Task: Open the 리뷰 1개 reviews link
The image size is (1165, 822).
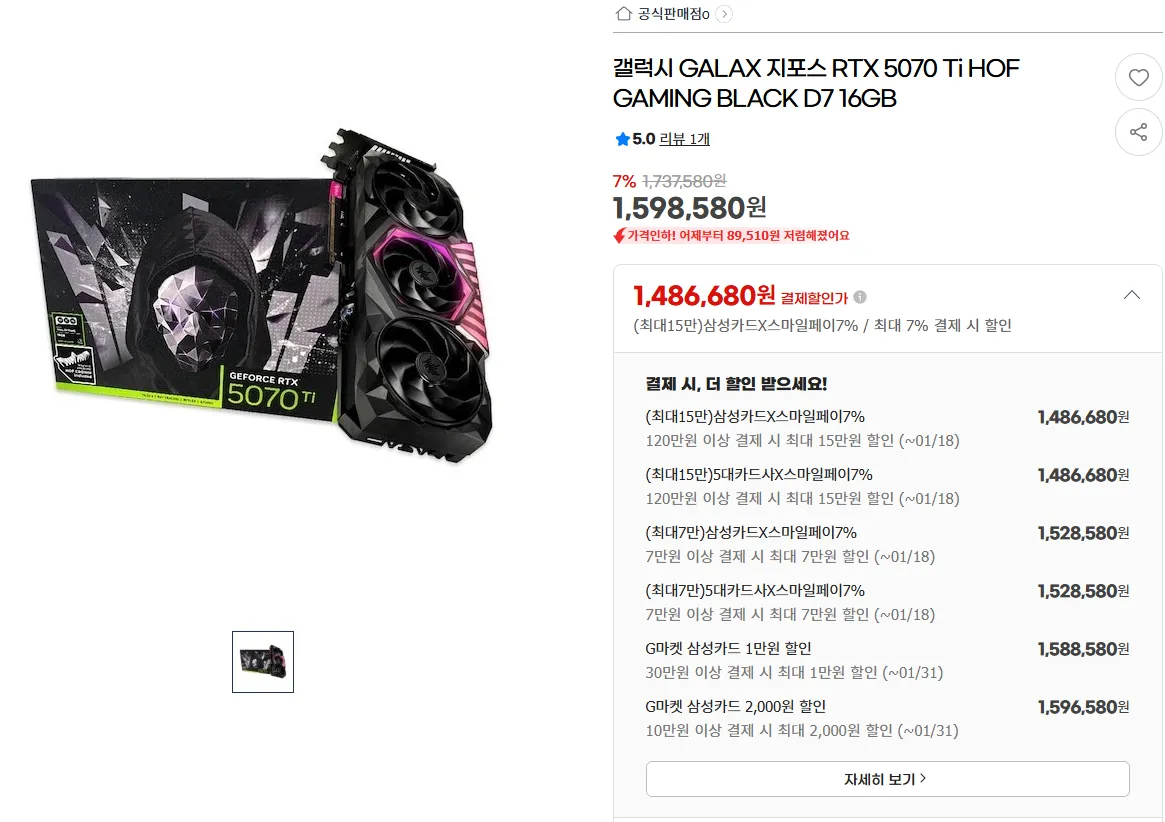Action: [684, 139]
